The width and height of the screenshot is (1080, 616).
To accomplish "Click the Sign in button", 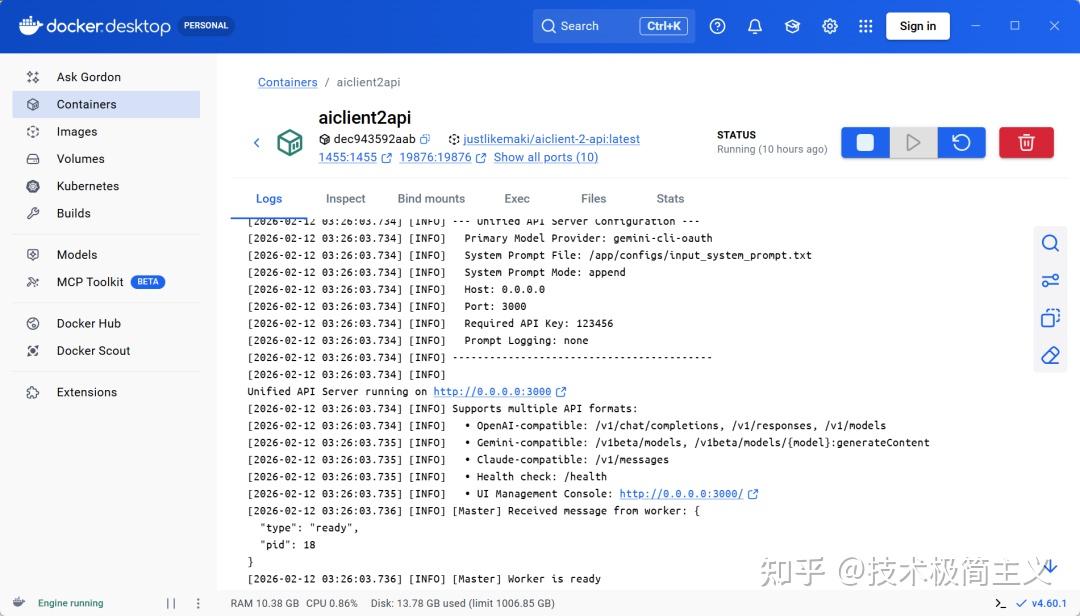I will (x=917, y=27).
